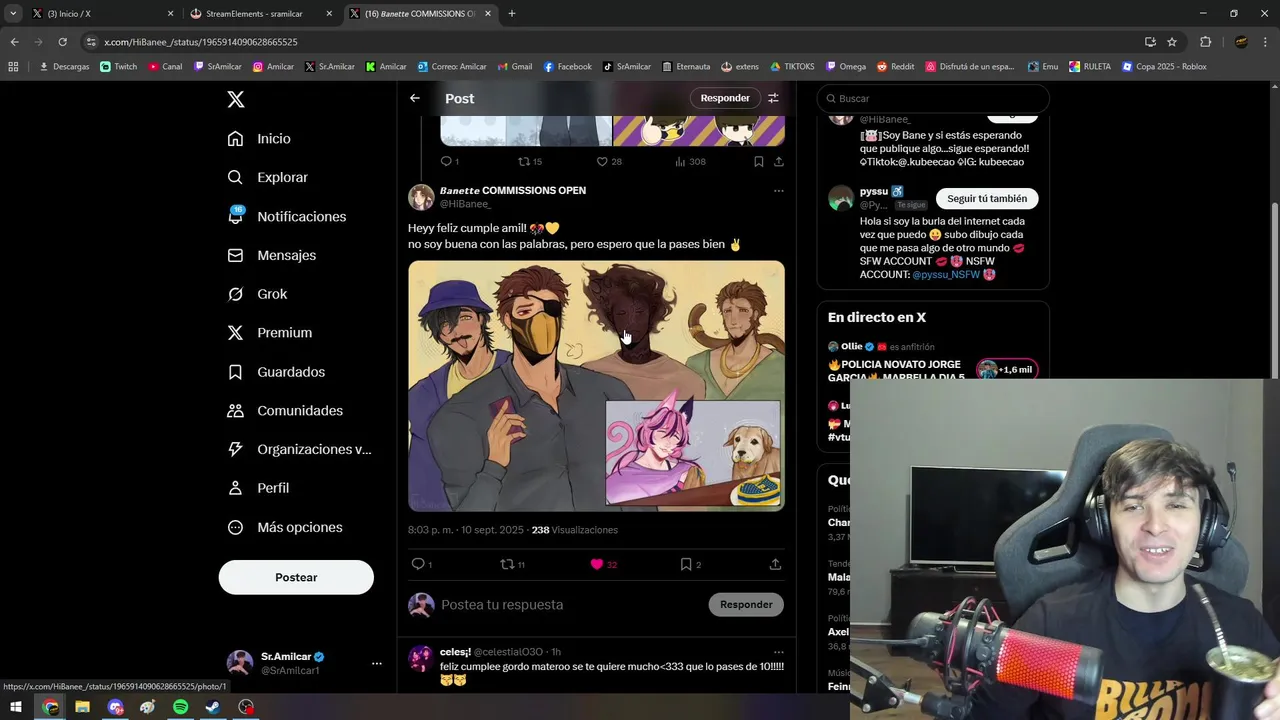Open Notificaciones with its unread badge

coord(287,216)
